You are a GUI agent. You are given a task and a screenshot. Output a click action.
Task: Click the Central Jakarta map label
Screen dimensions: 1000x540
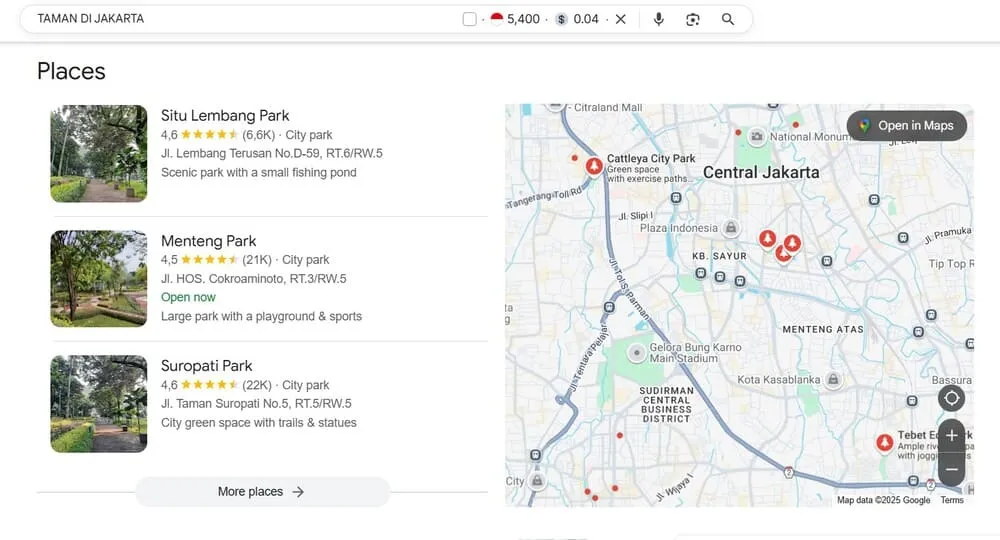761,172
